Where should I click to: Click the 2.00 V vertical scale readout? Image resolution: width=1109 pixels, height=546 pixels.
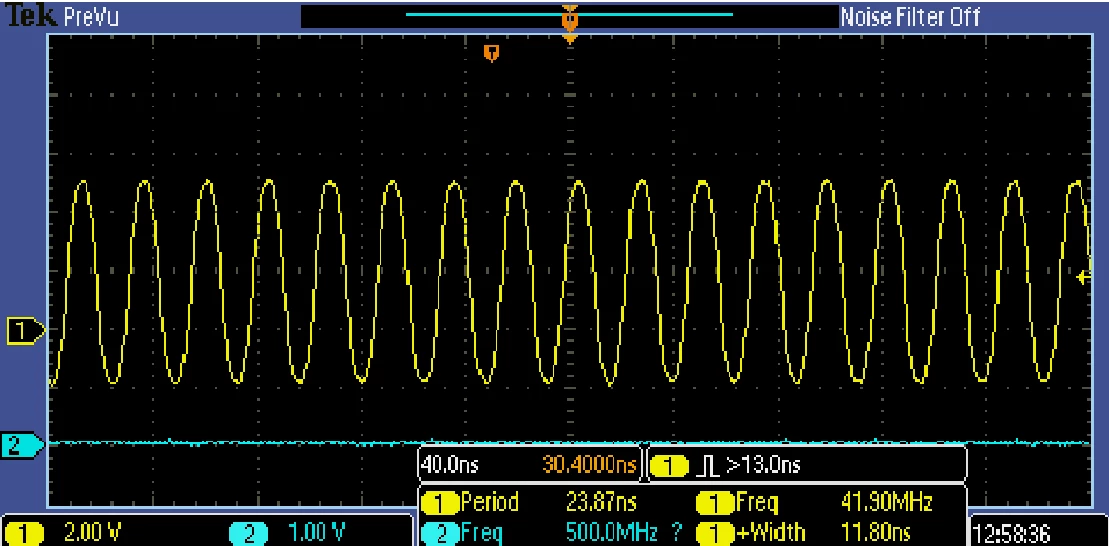point(91,532)
